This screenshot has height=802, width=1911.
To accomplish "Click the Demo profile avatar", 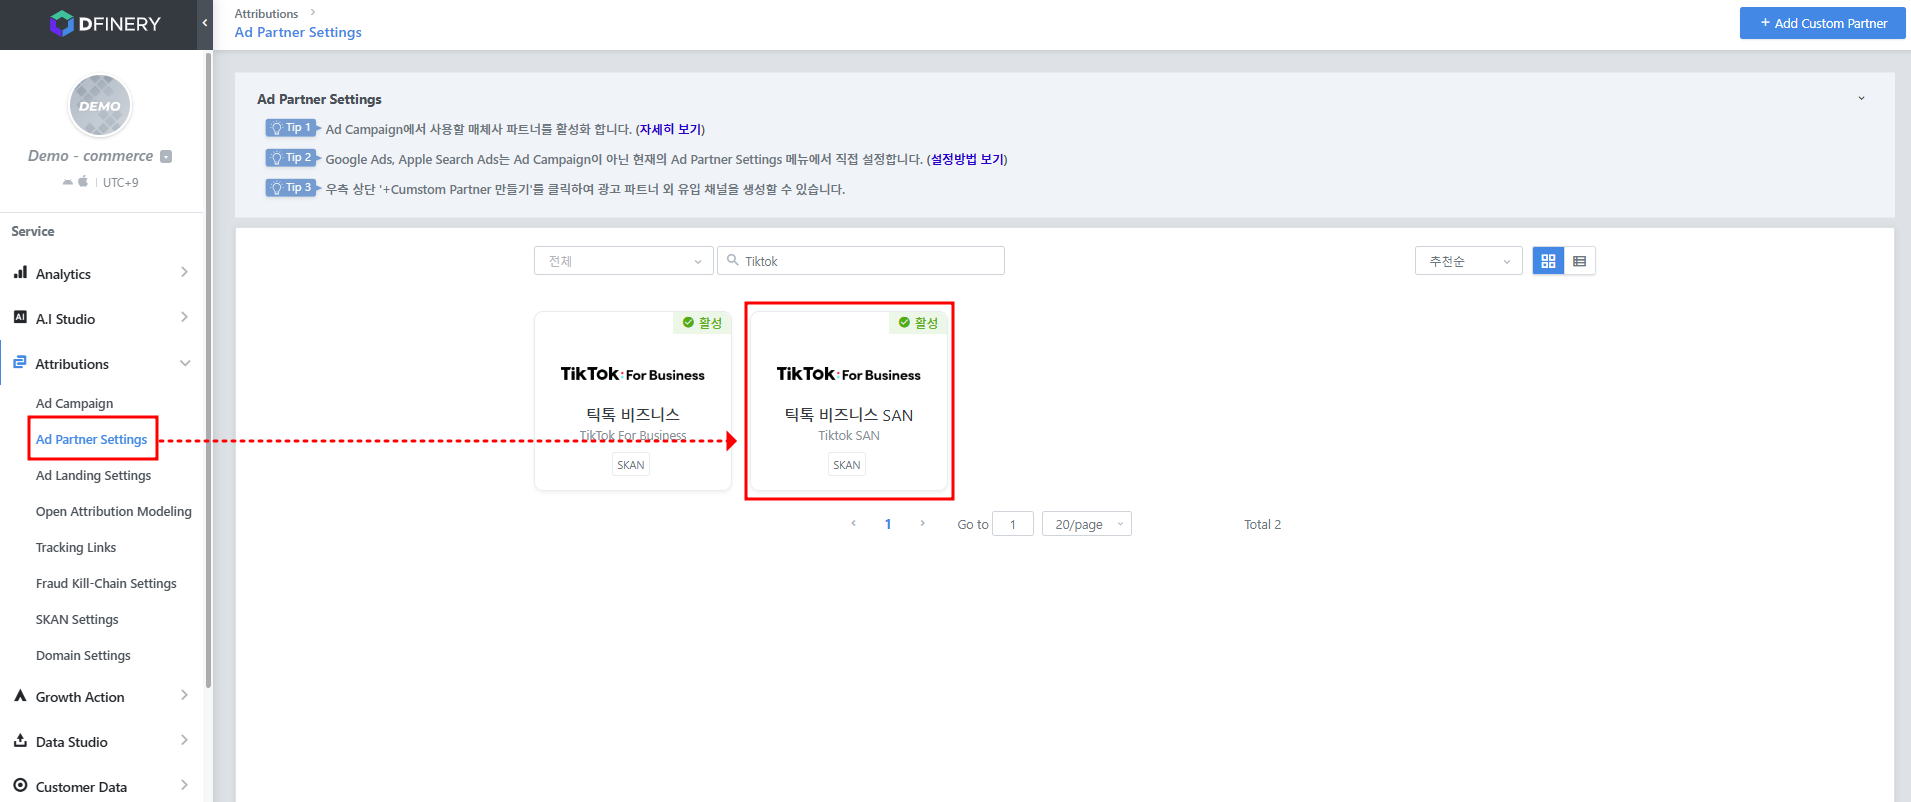I will [100, 105].
